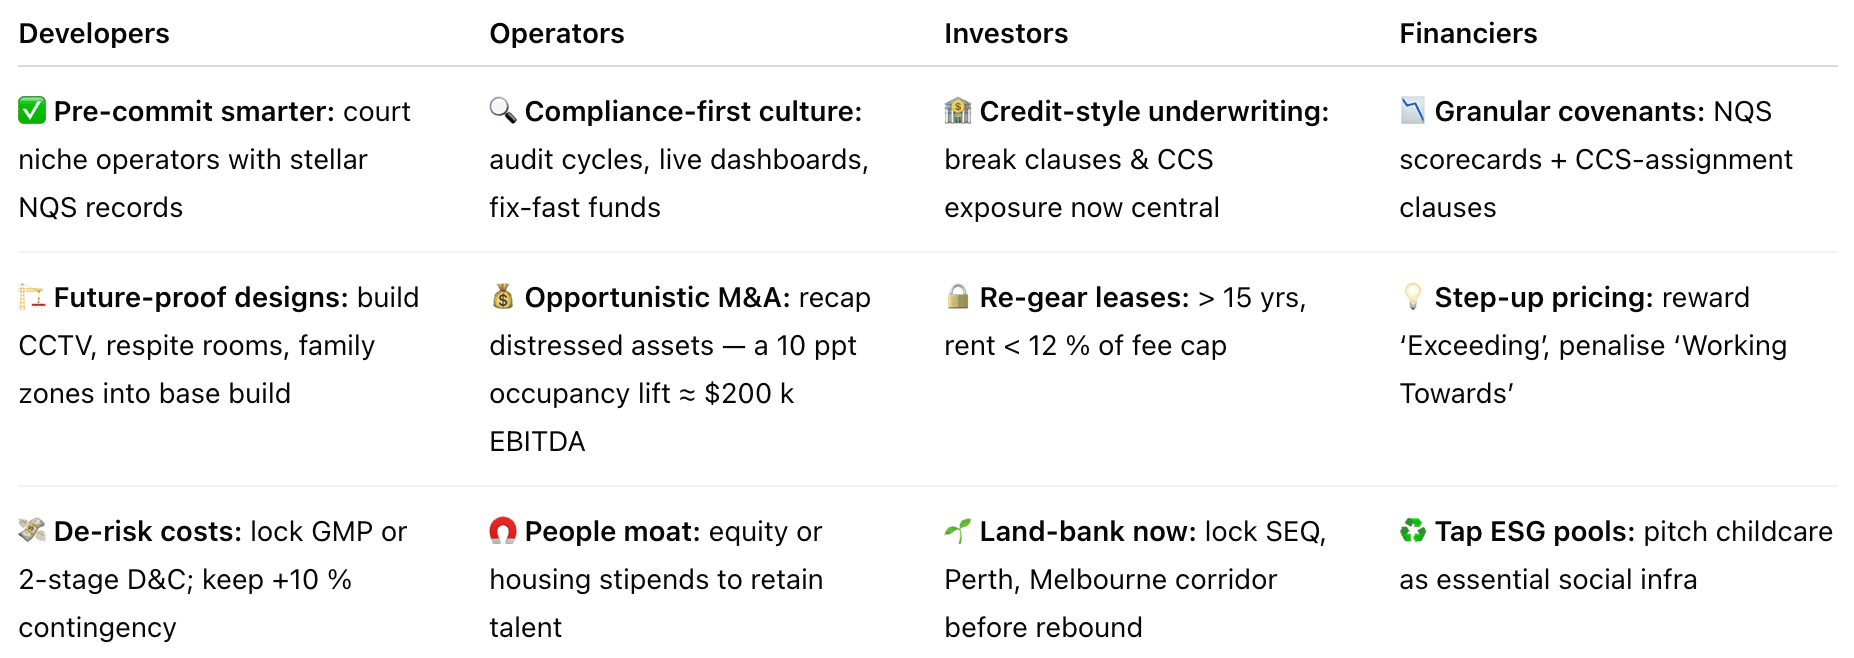1854x658 pixels.
Task: Click the Developers column header
Action: pos(94,34)
